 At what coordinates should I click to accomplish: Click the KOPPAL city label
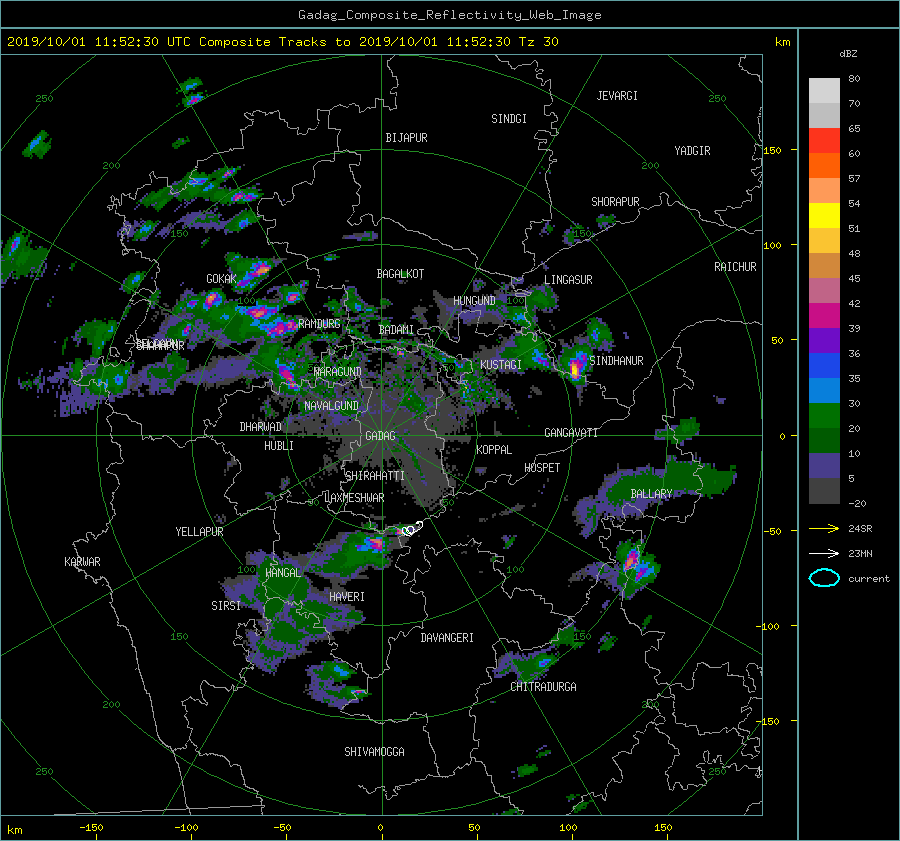494,450
